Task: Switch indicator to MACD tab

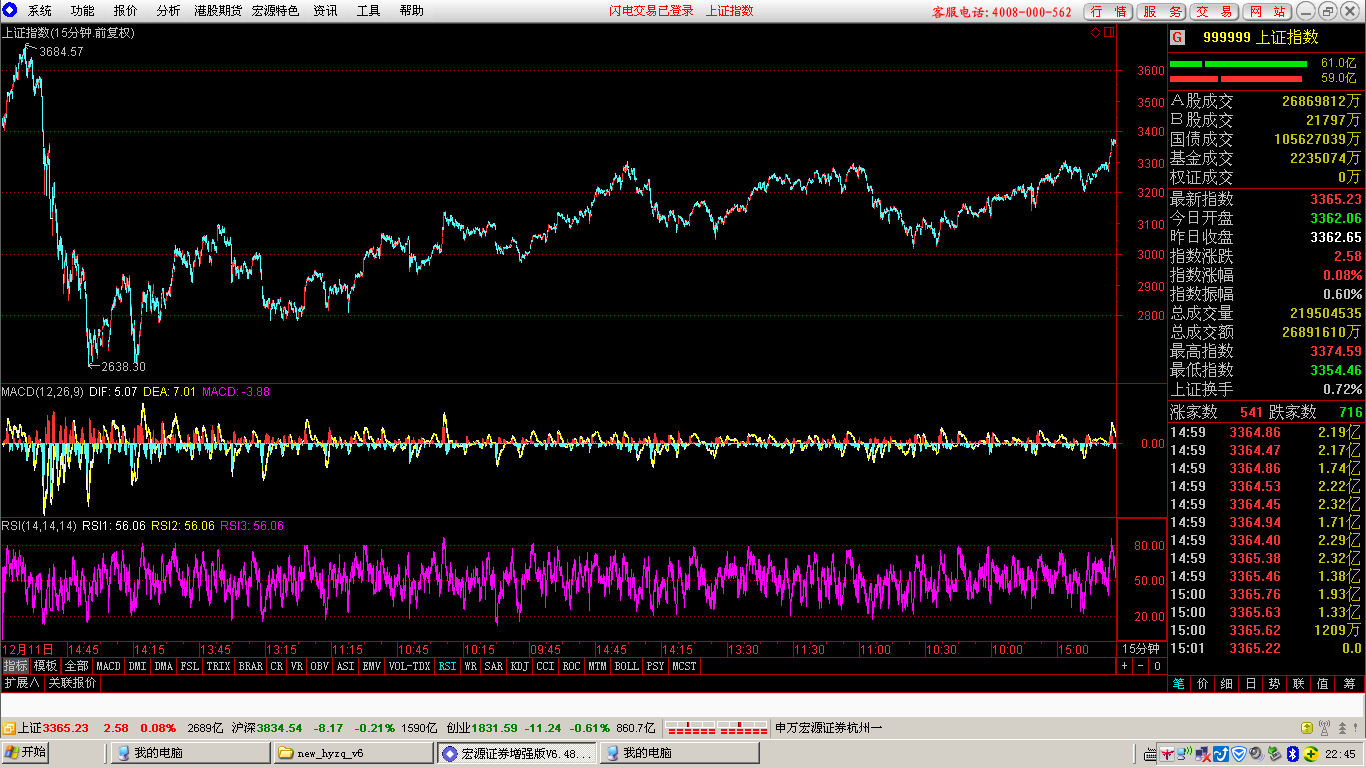Action: point(108,666)
